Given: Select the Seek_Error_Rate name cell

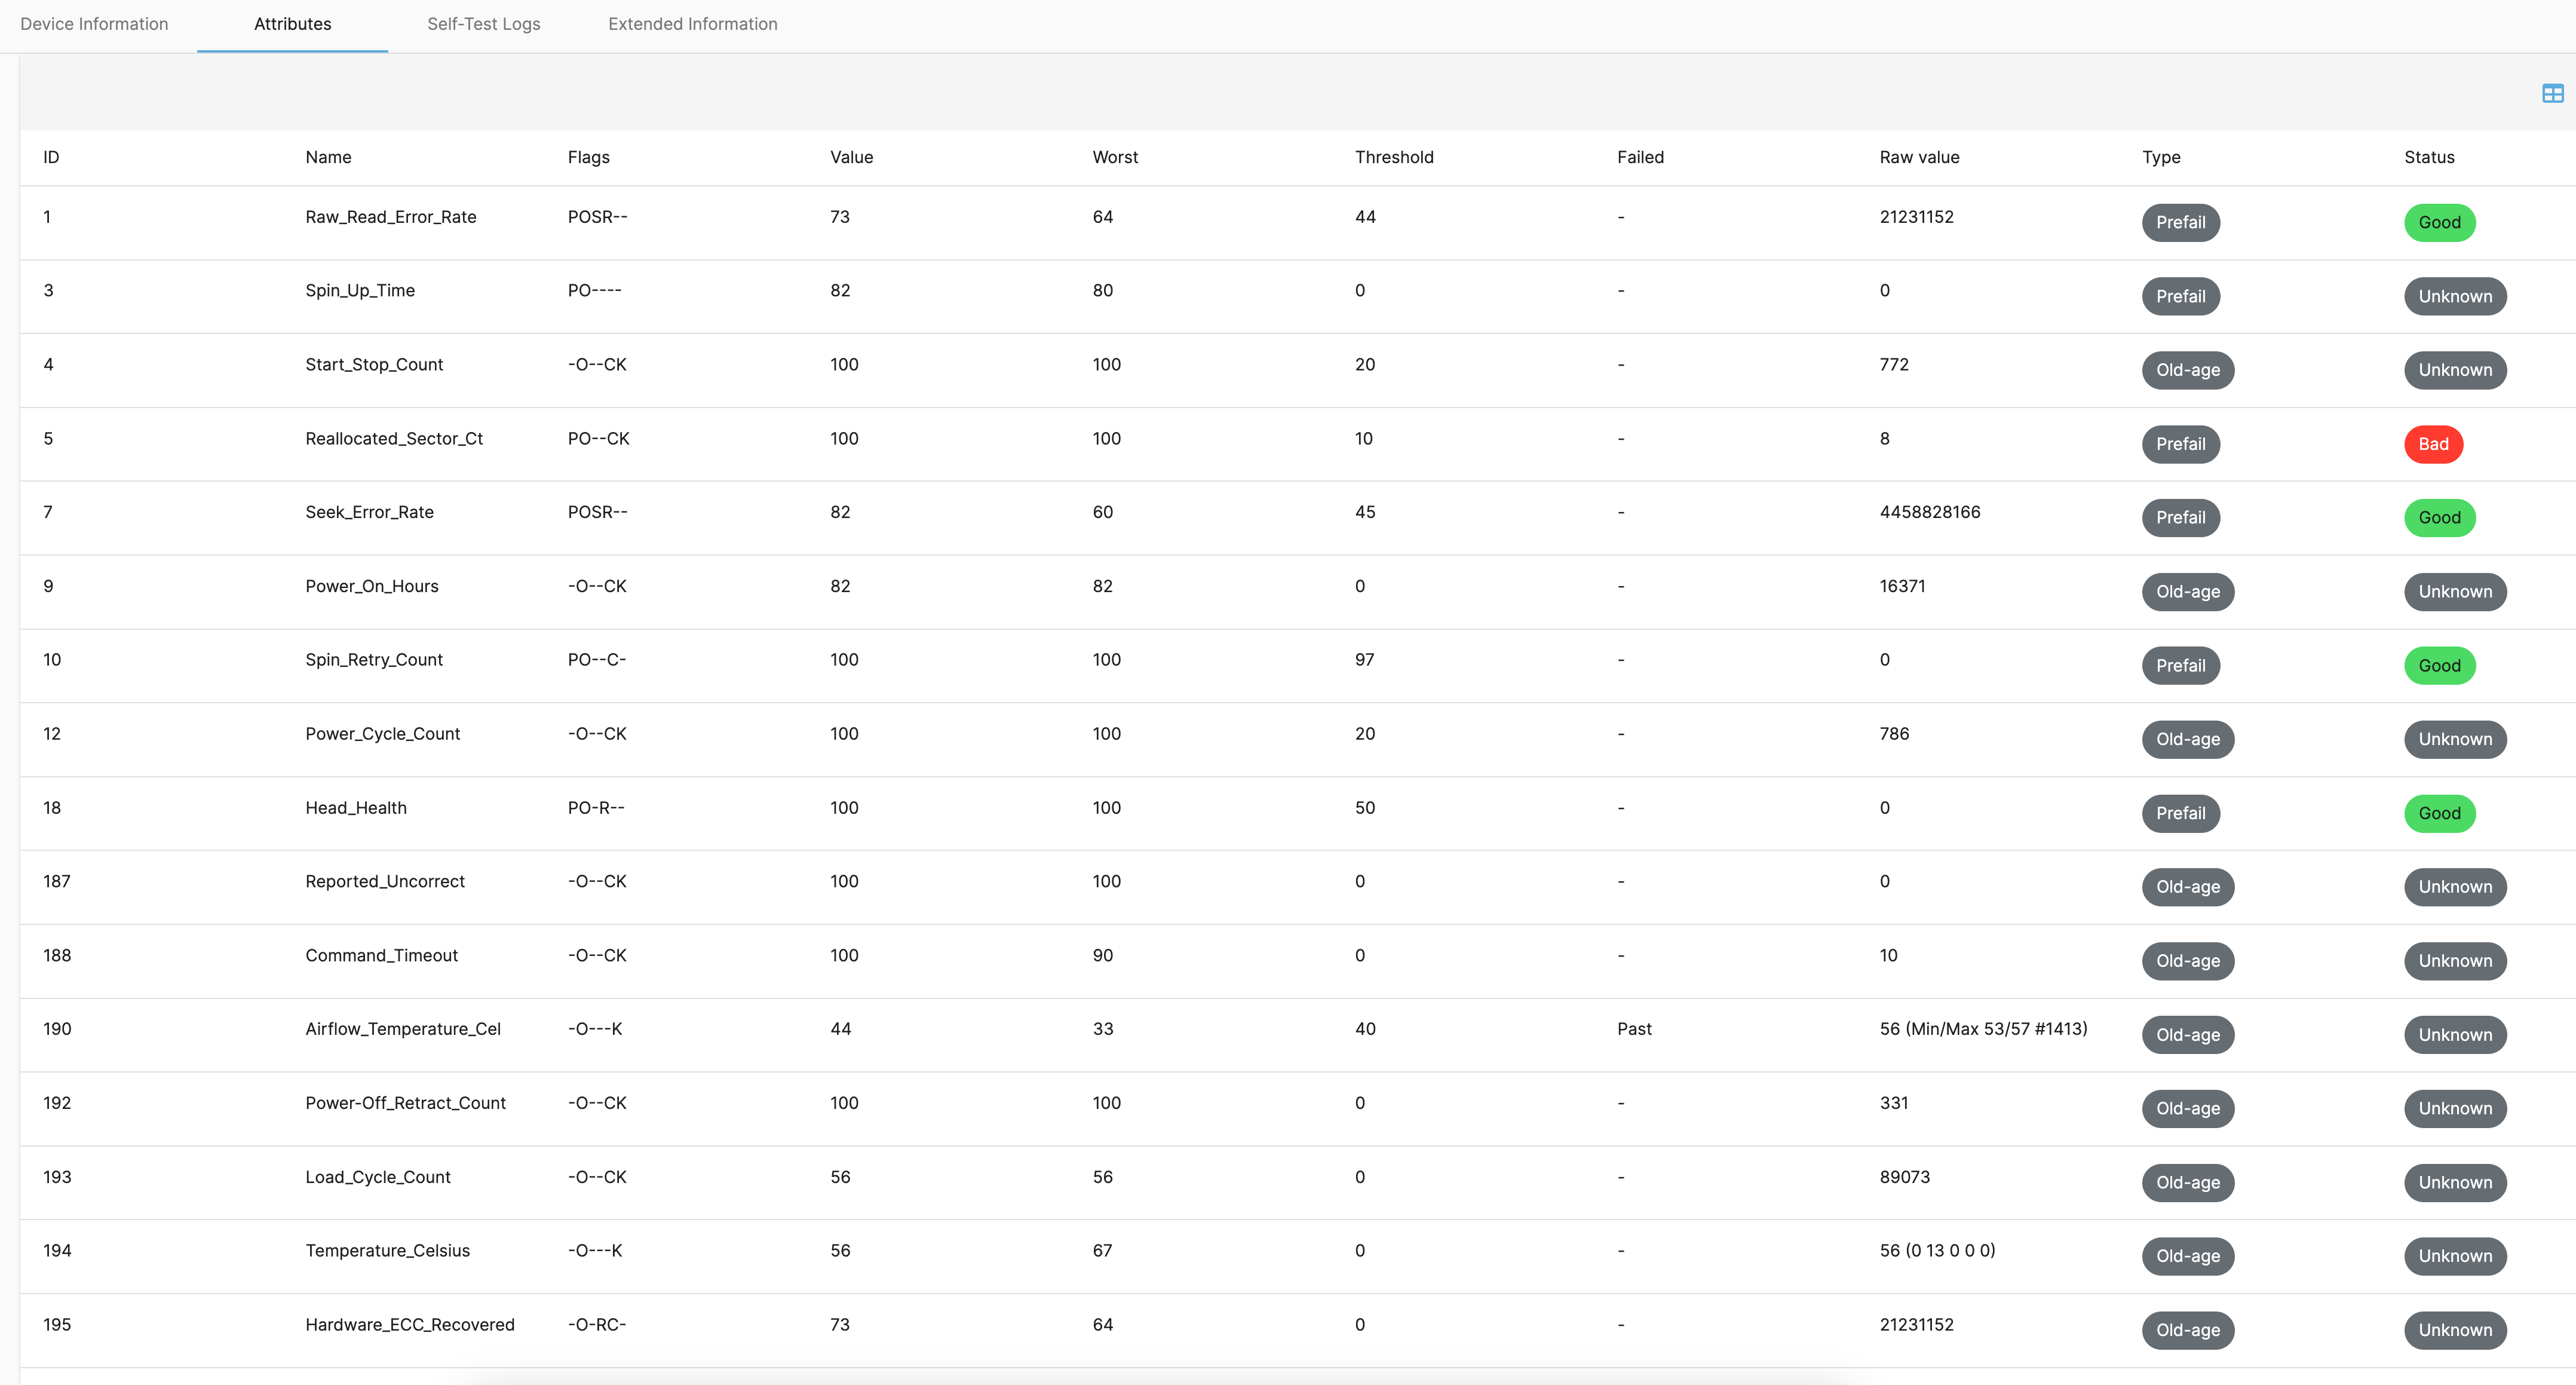Looking at the screenshot, I should [x=369, y=512].
